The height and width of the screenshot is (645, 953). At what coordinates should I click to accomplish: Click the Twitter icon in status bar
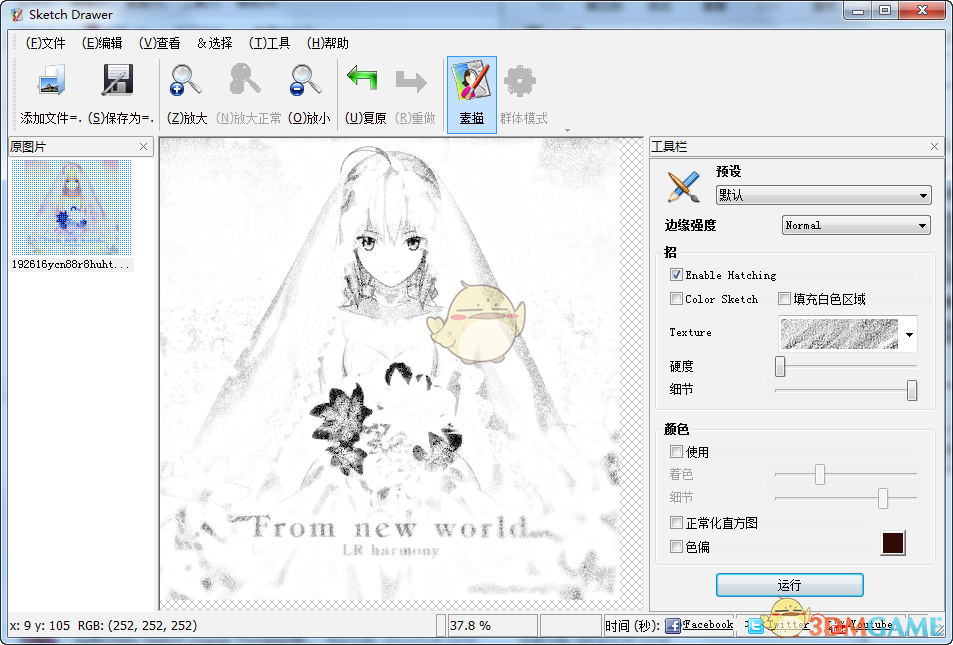(755, 626)
